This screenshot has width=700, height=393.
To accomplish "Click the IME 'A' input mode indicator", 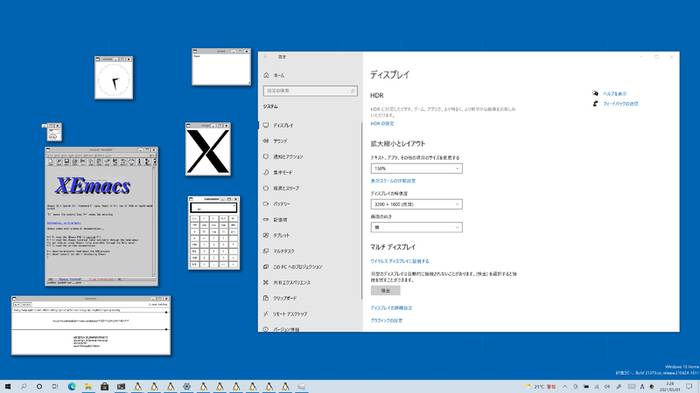I will pyautogui.click(x=642, y=387).
